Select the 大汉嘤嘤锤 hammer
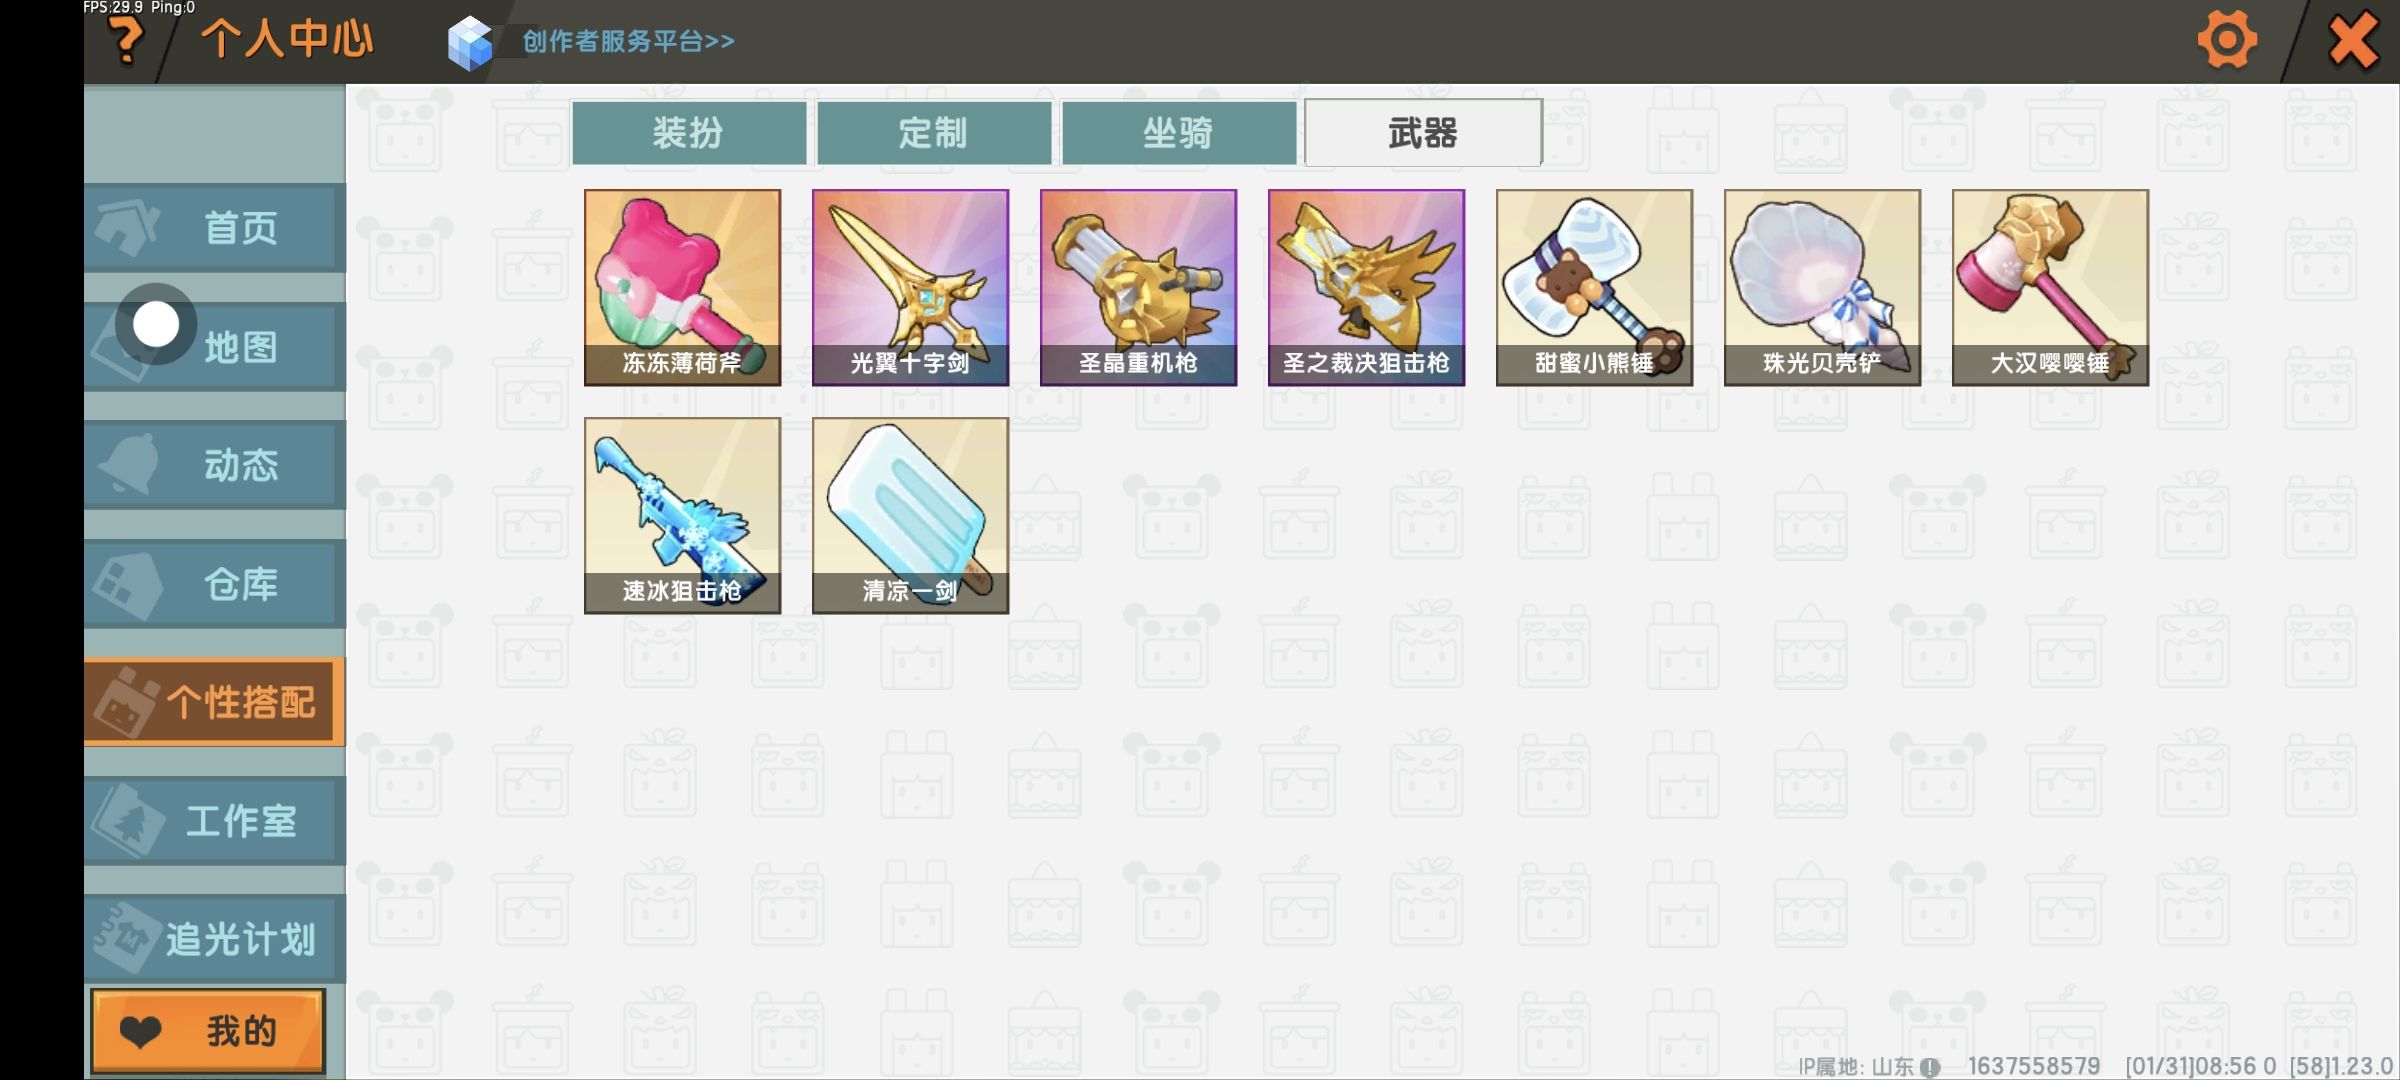2400x1080 pixels. pos(2050,287)
